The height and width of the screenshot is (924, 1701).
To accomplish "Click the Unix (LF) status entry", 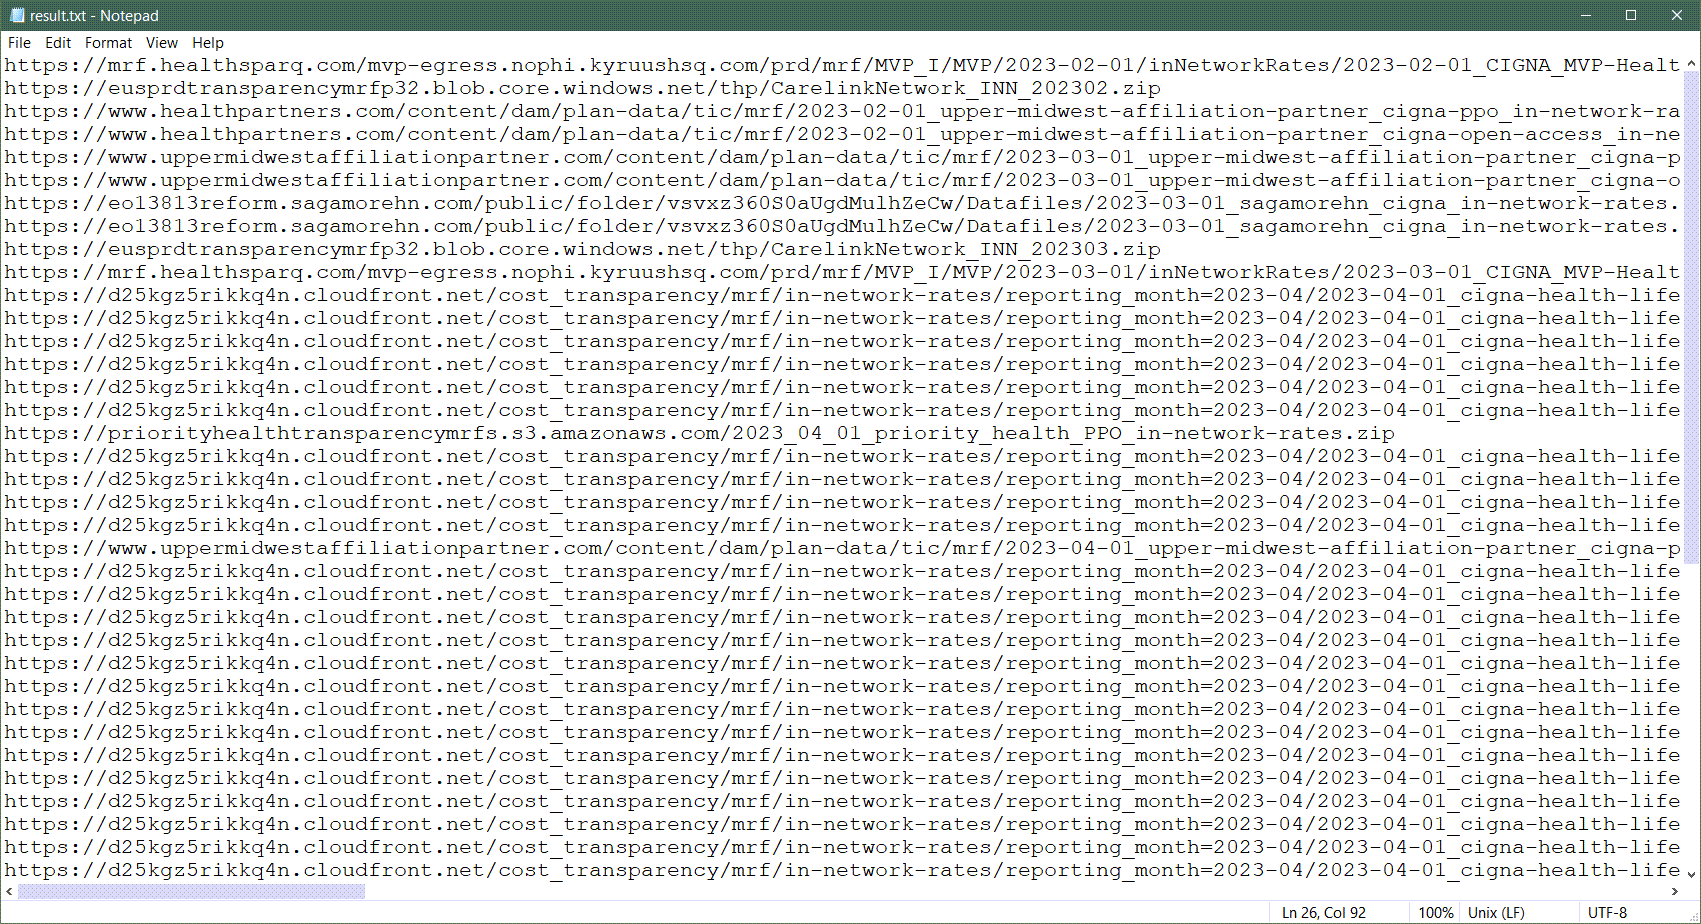I will pos(1496,912).
